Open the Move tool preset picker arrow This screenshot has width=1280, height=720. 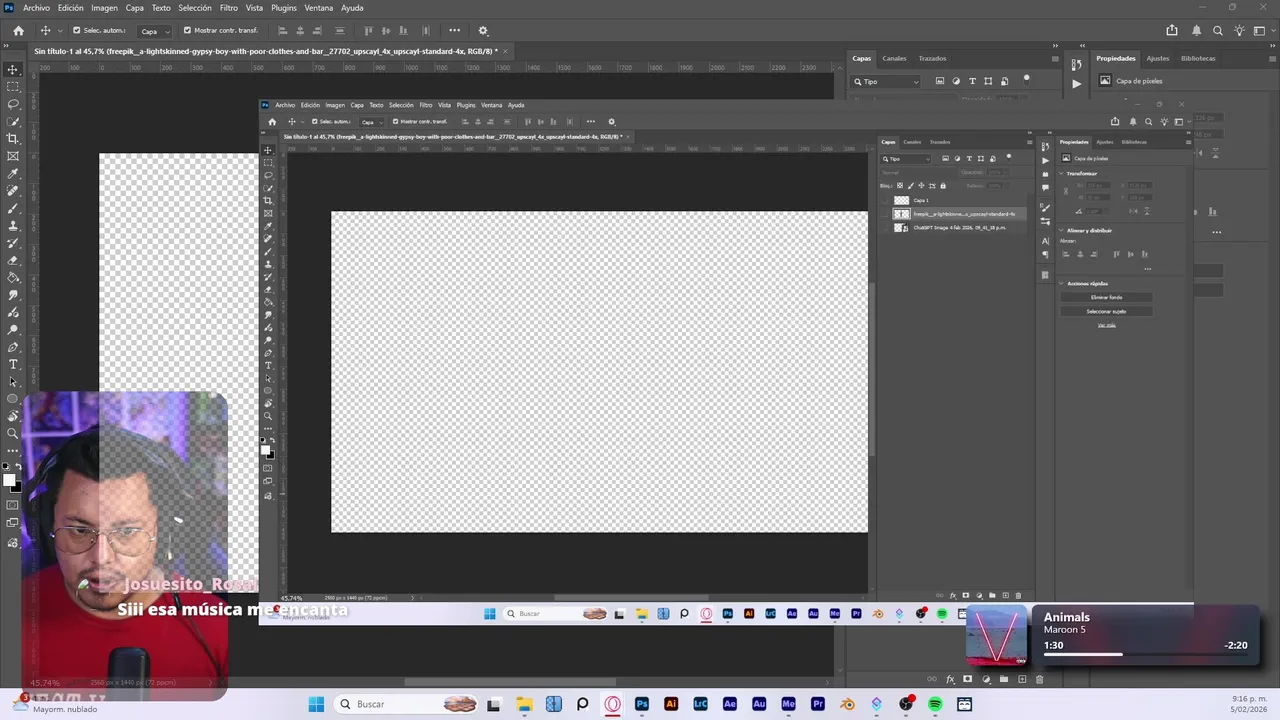point(60,31)
